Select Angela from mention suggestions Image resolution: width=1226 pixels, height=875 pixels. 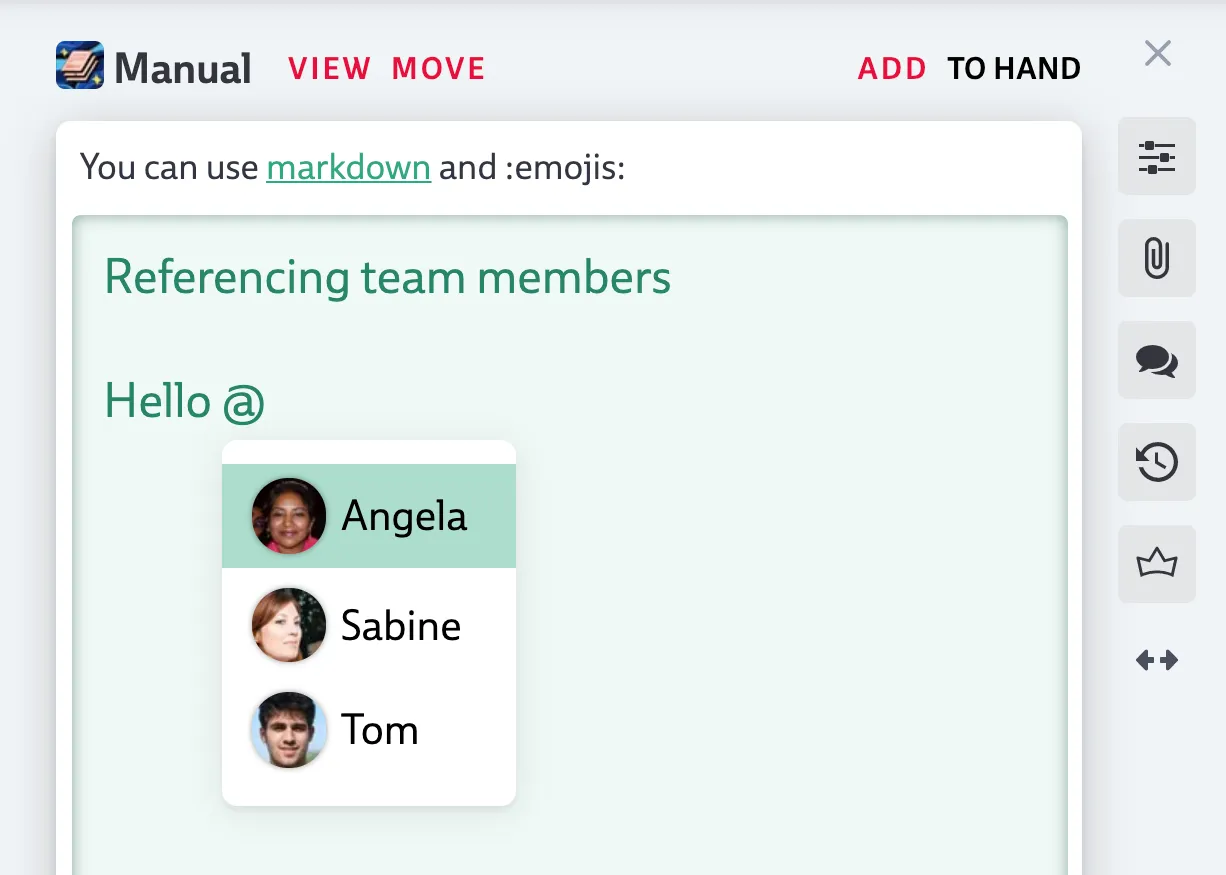[404, 516]
